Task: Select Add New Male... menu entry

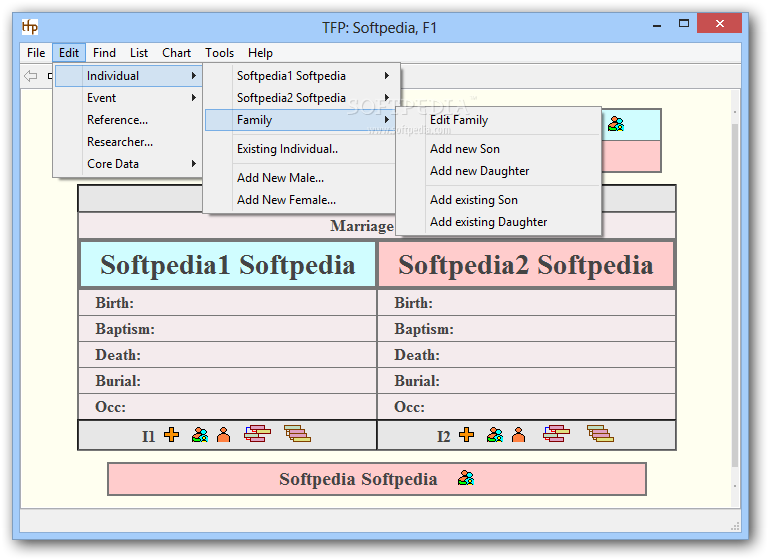Action: (x=300, y=178)
